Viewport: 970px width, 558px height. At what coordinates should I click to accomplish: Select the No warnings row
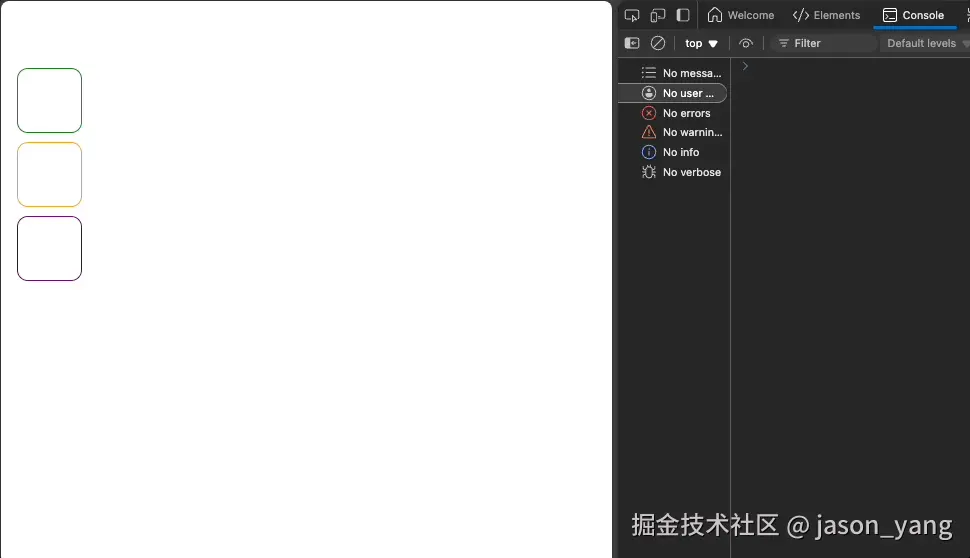click(x=672, y=132)
